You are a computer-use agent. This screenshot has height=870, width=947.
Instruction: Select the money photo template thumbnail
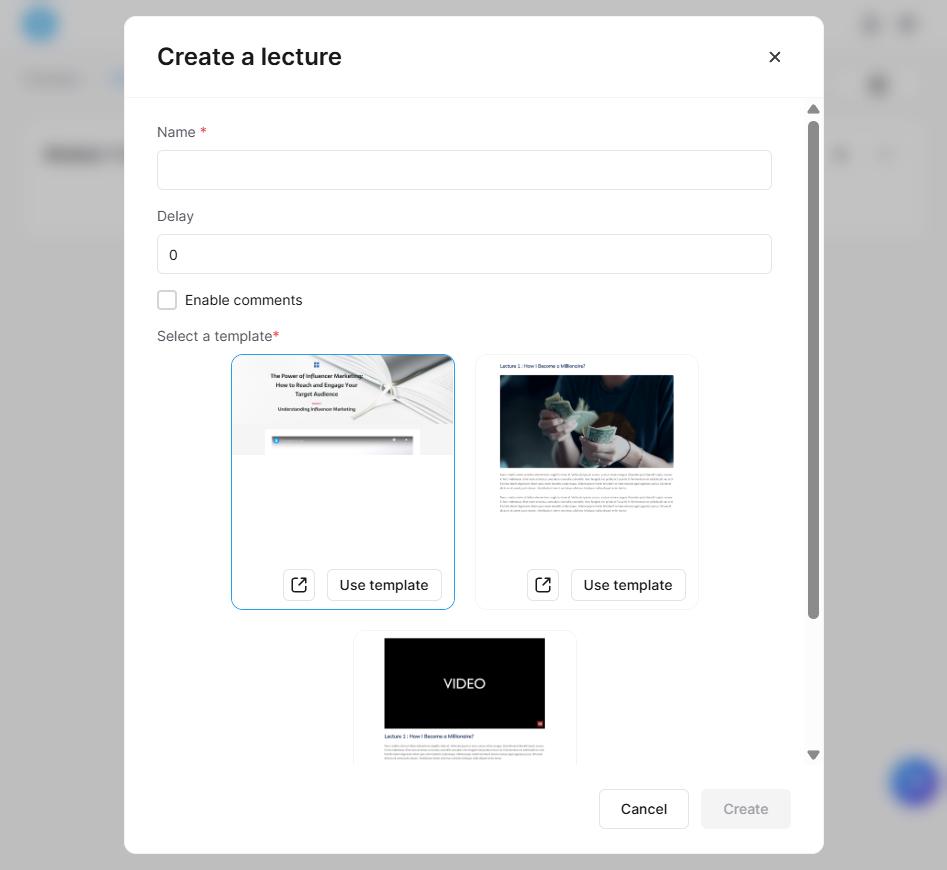pyautogui.click(x=586, y=421)
